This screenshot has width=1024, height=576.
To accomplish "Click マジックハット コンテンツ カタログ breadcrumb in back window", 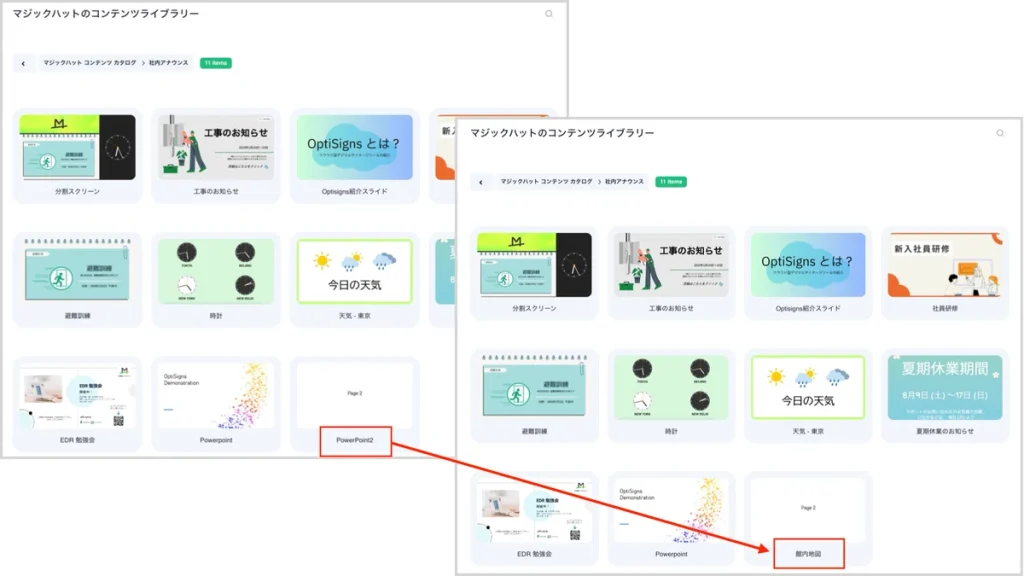I will (x=89, y=63).
